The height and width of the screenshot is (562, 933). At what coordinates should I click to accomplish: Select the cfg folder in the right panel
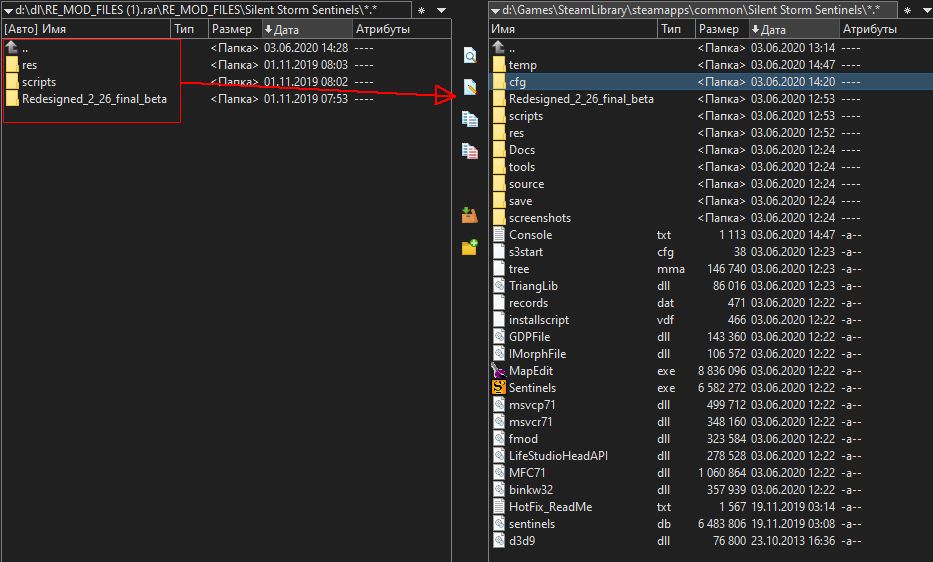(711, 82)
